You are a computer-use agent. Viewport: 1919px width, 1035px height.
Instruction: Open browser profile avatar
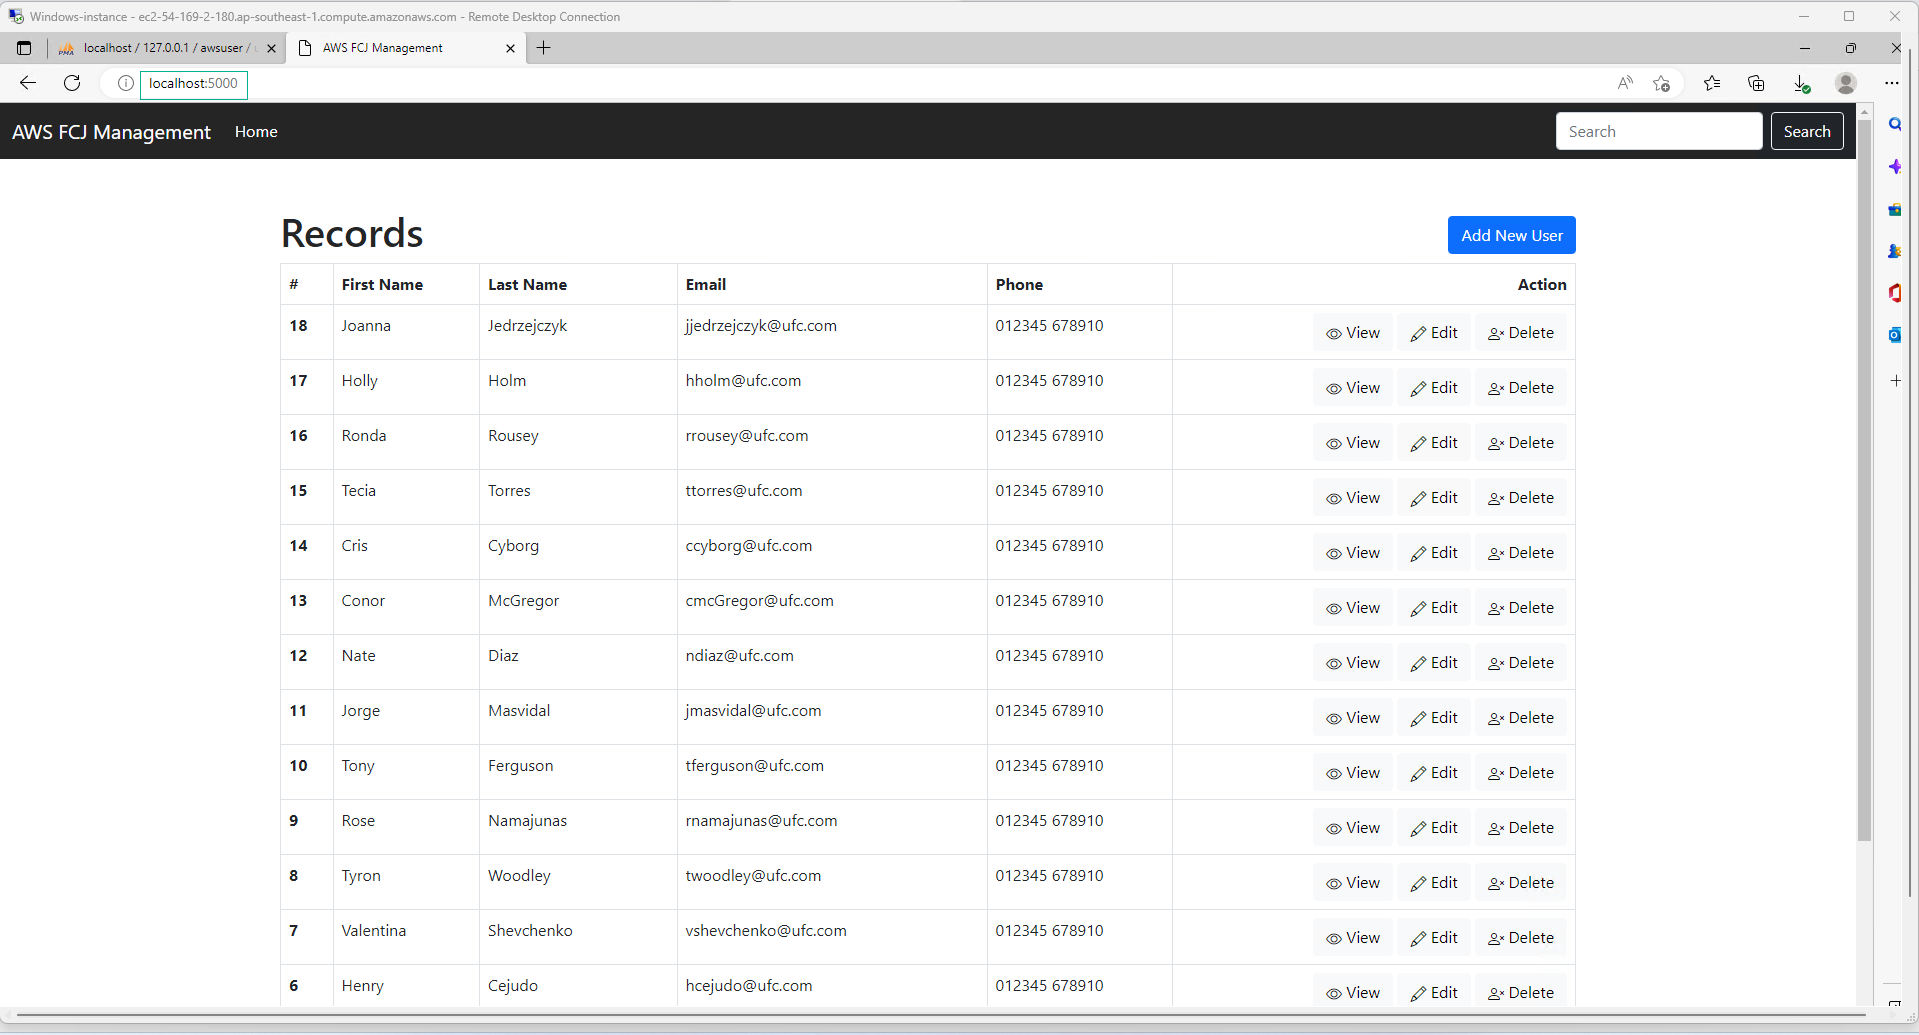pyautogui.click(x=1846, y=83)
